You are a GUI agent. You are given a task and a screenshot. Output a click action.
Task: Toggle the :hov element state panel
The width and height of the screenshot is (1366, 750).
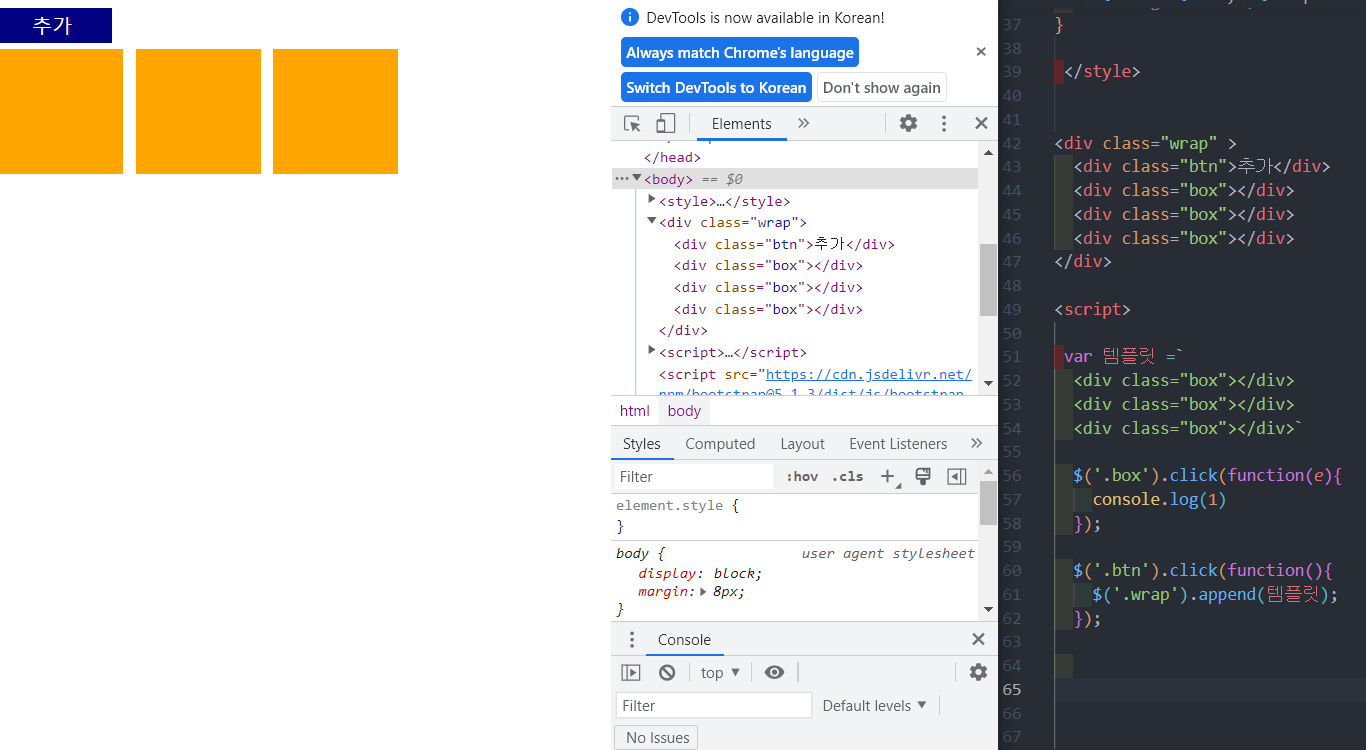coord(802,477)
